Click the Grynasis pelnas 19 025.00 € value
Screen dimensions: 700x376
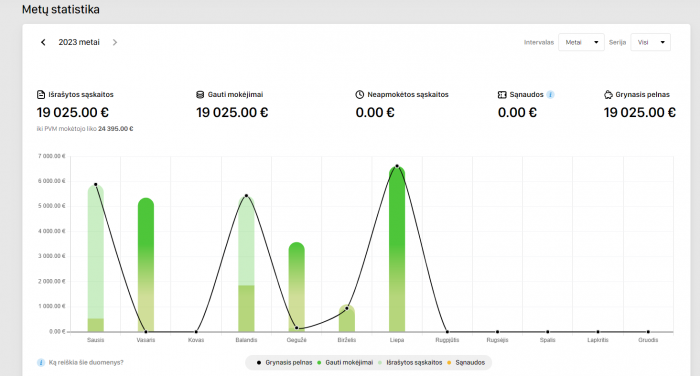[640, 113]
